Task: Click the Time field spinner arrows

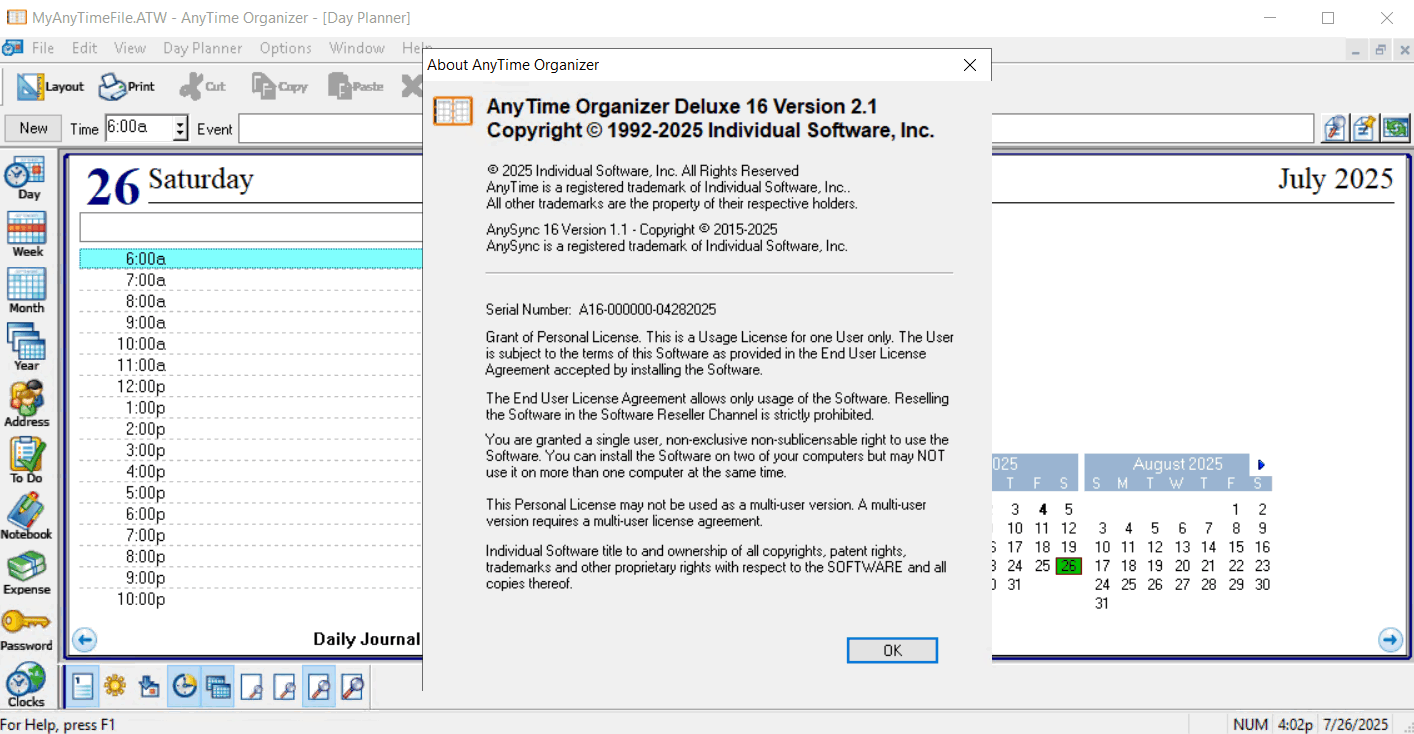Action: [x=180, y=128]
